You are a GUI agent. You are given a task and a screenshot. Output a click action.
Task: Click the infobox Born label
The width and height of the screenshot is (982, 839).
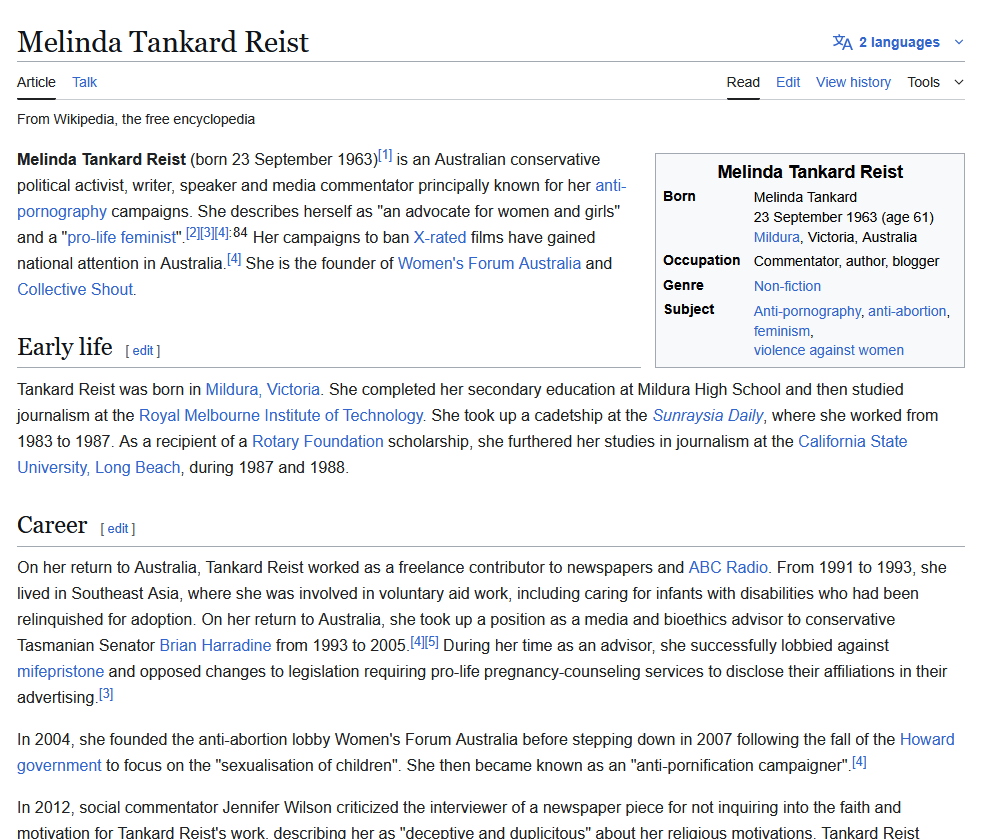point(679,197)
